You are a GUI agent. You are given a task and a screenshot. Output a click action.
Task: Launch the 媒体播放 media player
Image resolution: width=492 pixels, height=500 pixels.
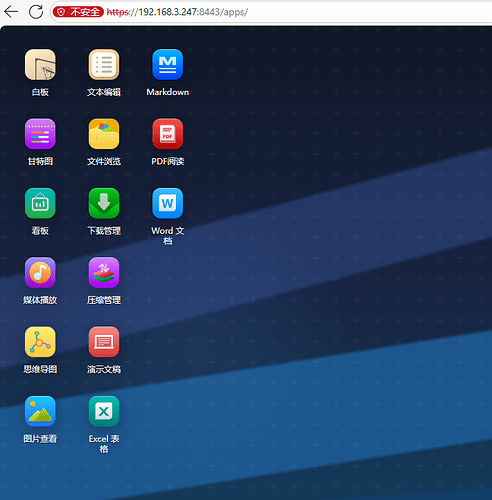tap(40, 273)
